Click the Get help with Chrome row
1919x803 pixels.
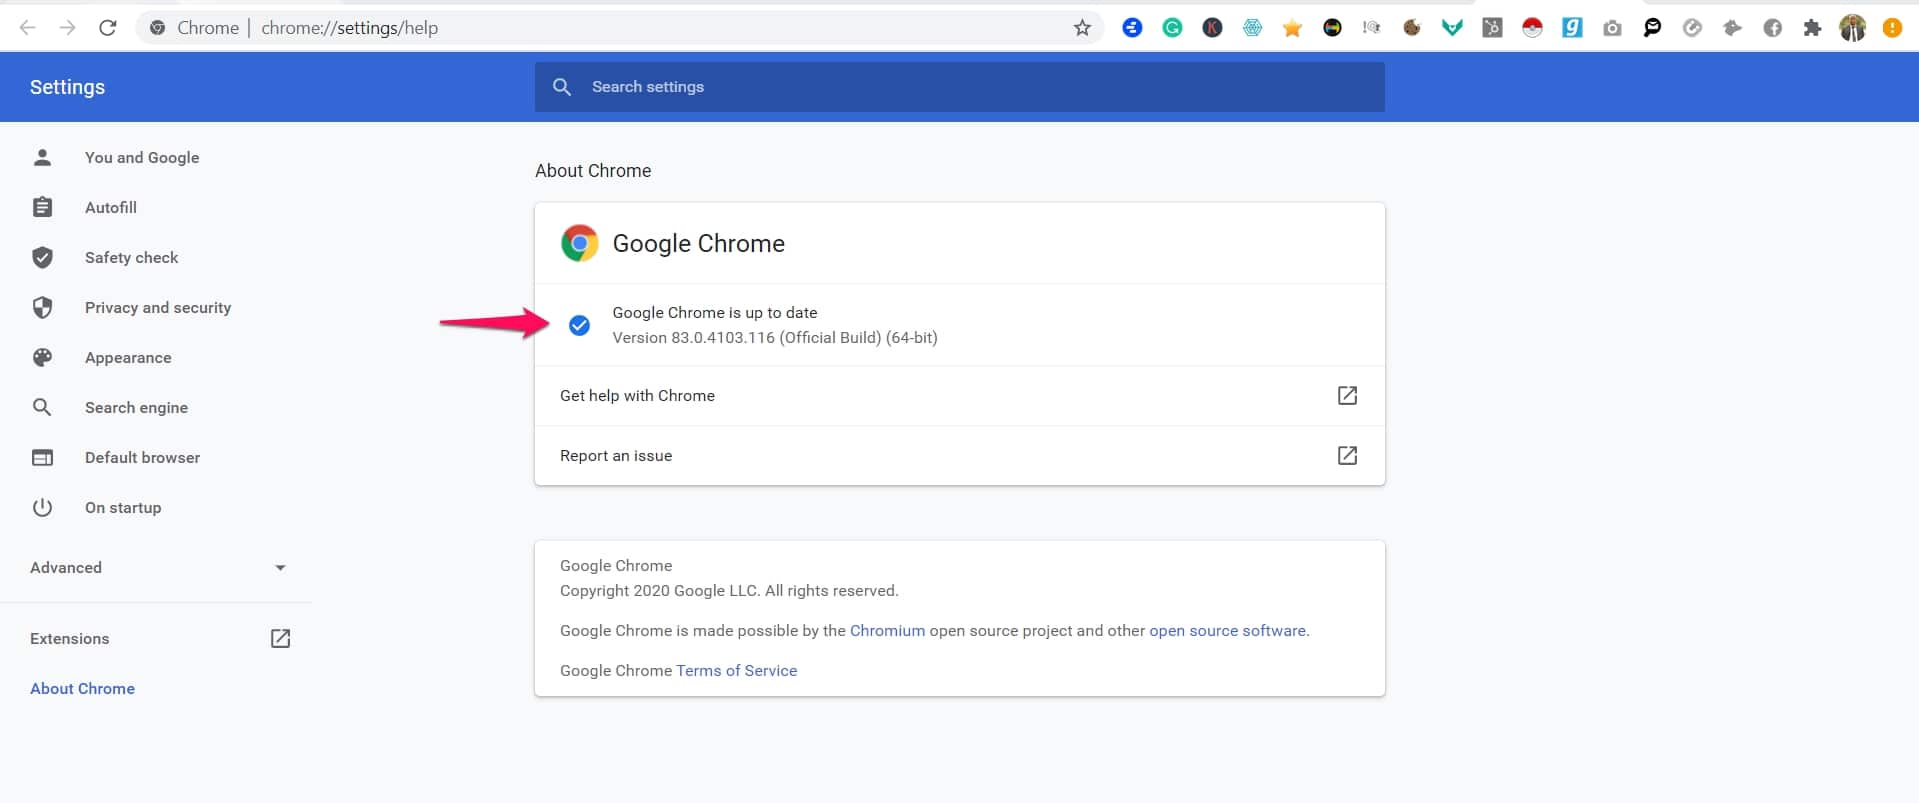click(x=960, y=396)
